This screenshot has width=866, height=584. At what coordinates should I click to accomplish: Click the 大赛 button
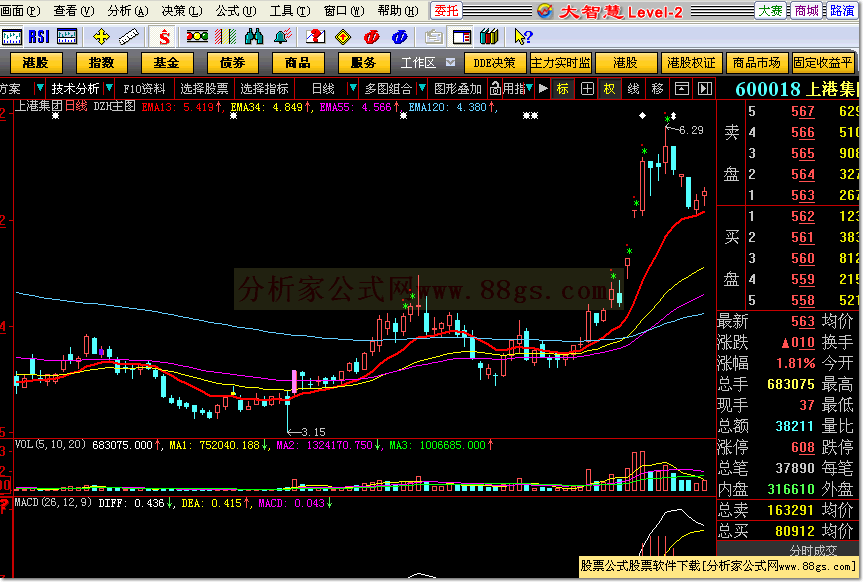(x=770, y=10)
